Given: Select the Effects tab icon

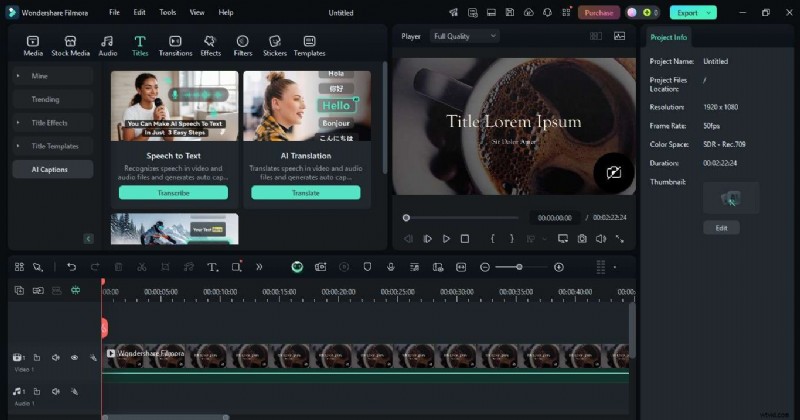Looking at the screenshot, I should (x=211, y=45).
